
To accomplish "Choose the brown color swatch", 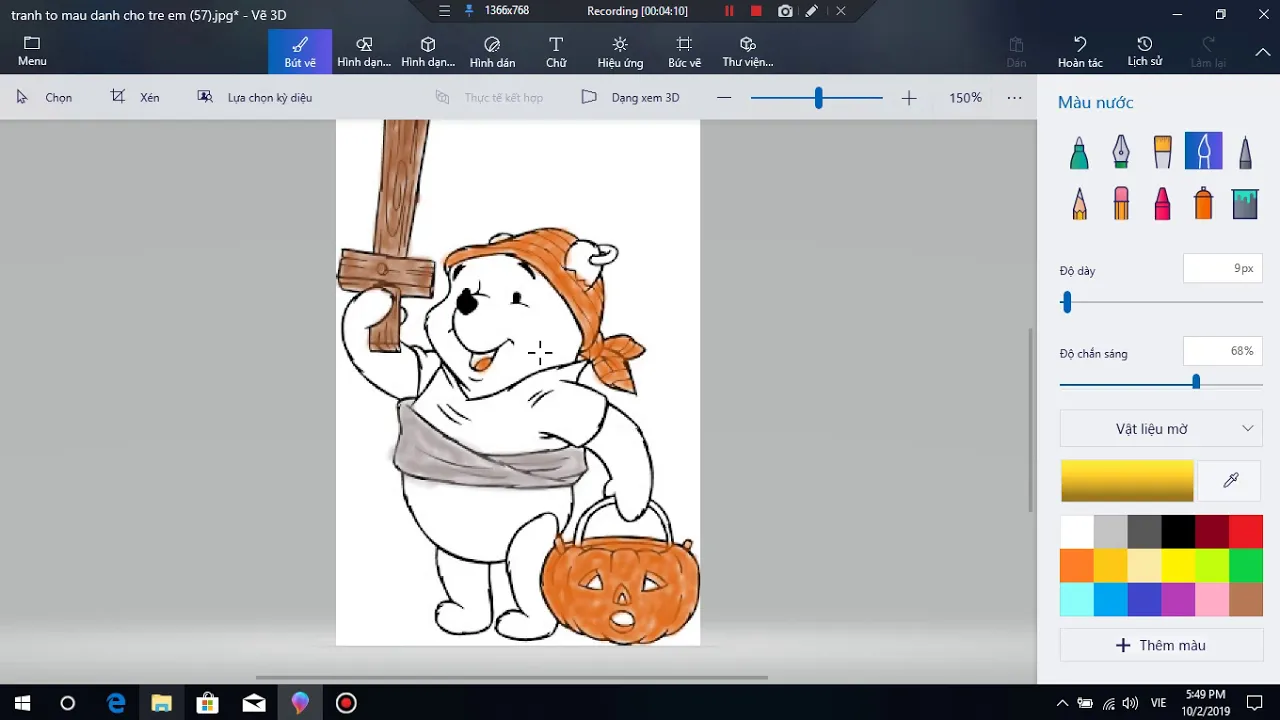I will pyautogui.click(x=1246, y=600).
